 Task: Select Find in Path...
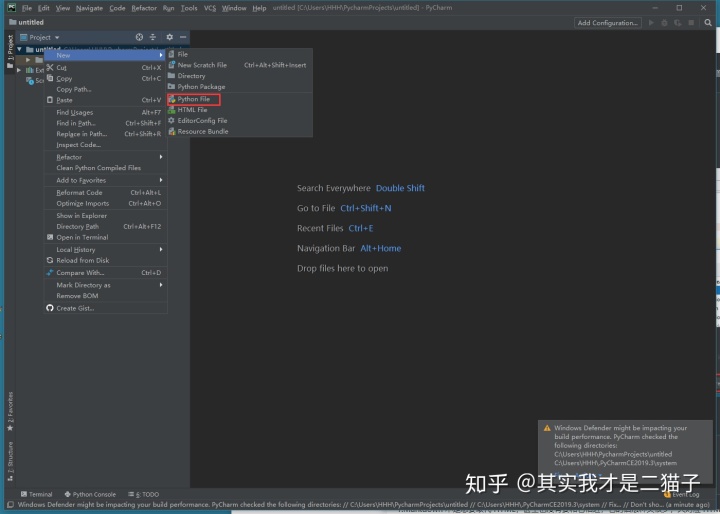pyautogui.click(x=105, y=123)
